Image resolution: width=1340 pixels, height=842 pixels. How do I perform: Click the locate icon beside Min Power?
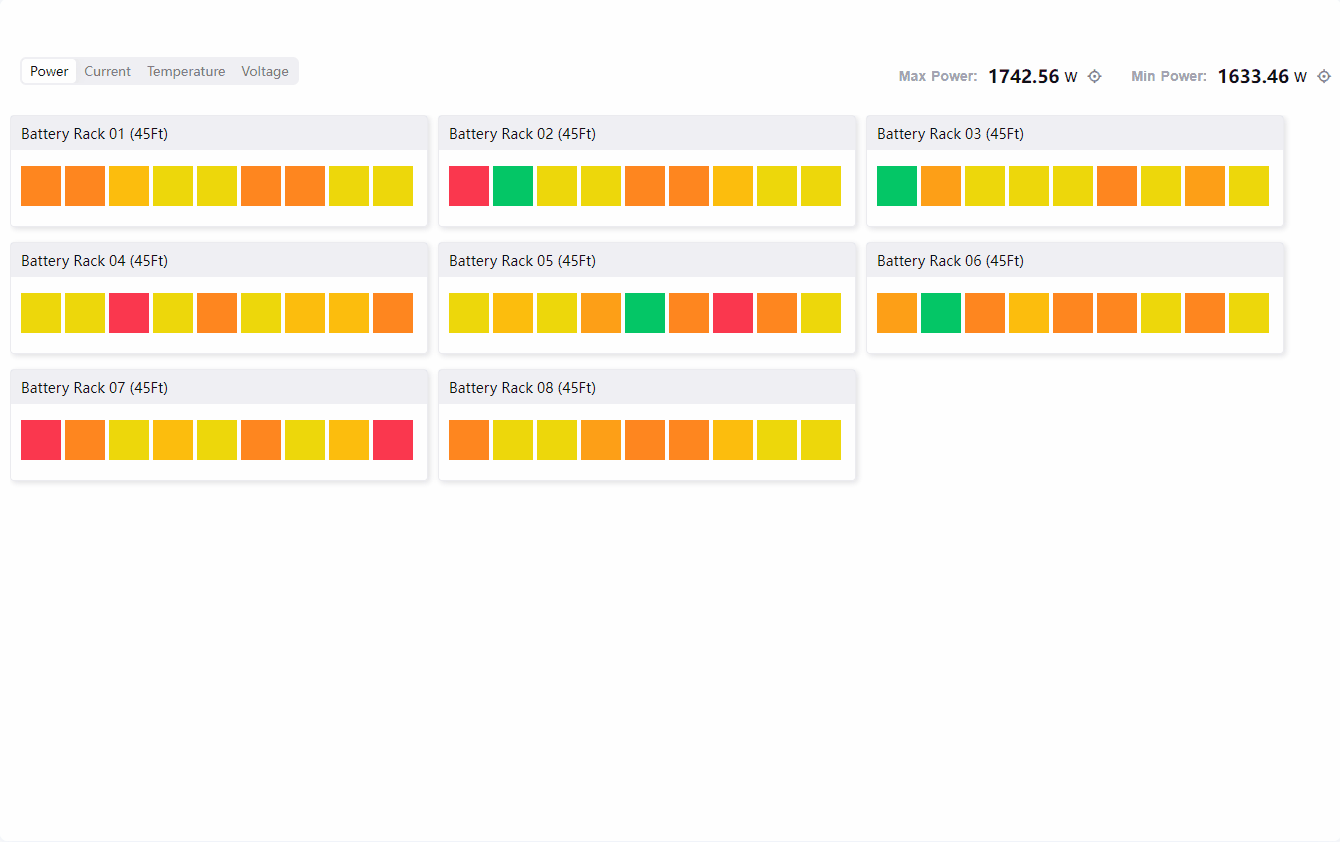point(1324,76)
